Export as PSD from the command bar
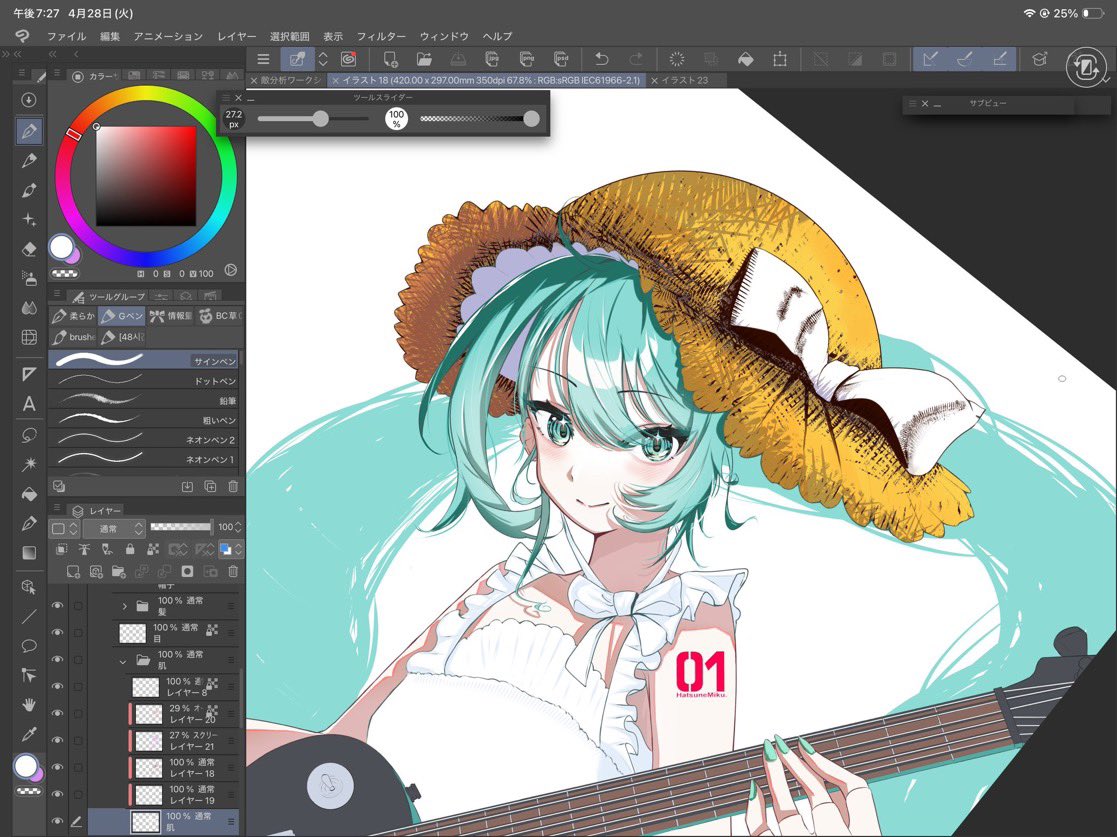Screen dimensions: 1117x837 click(x=561, y=59)
